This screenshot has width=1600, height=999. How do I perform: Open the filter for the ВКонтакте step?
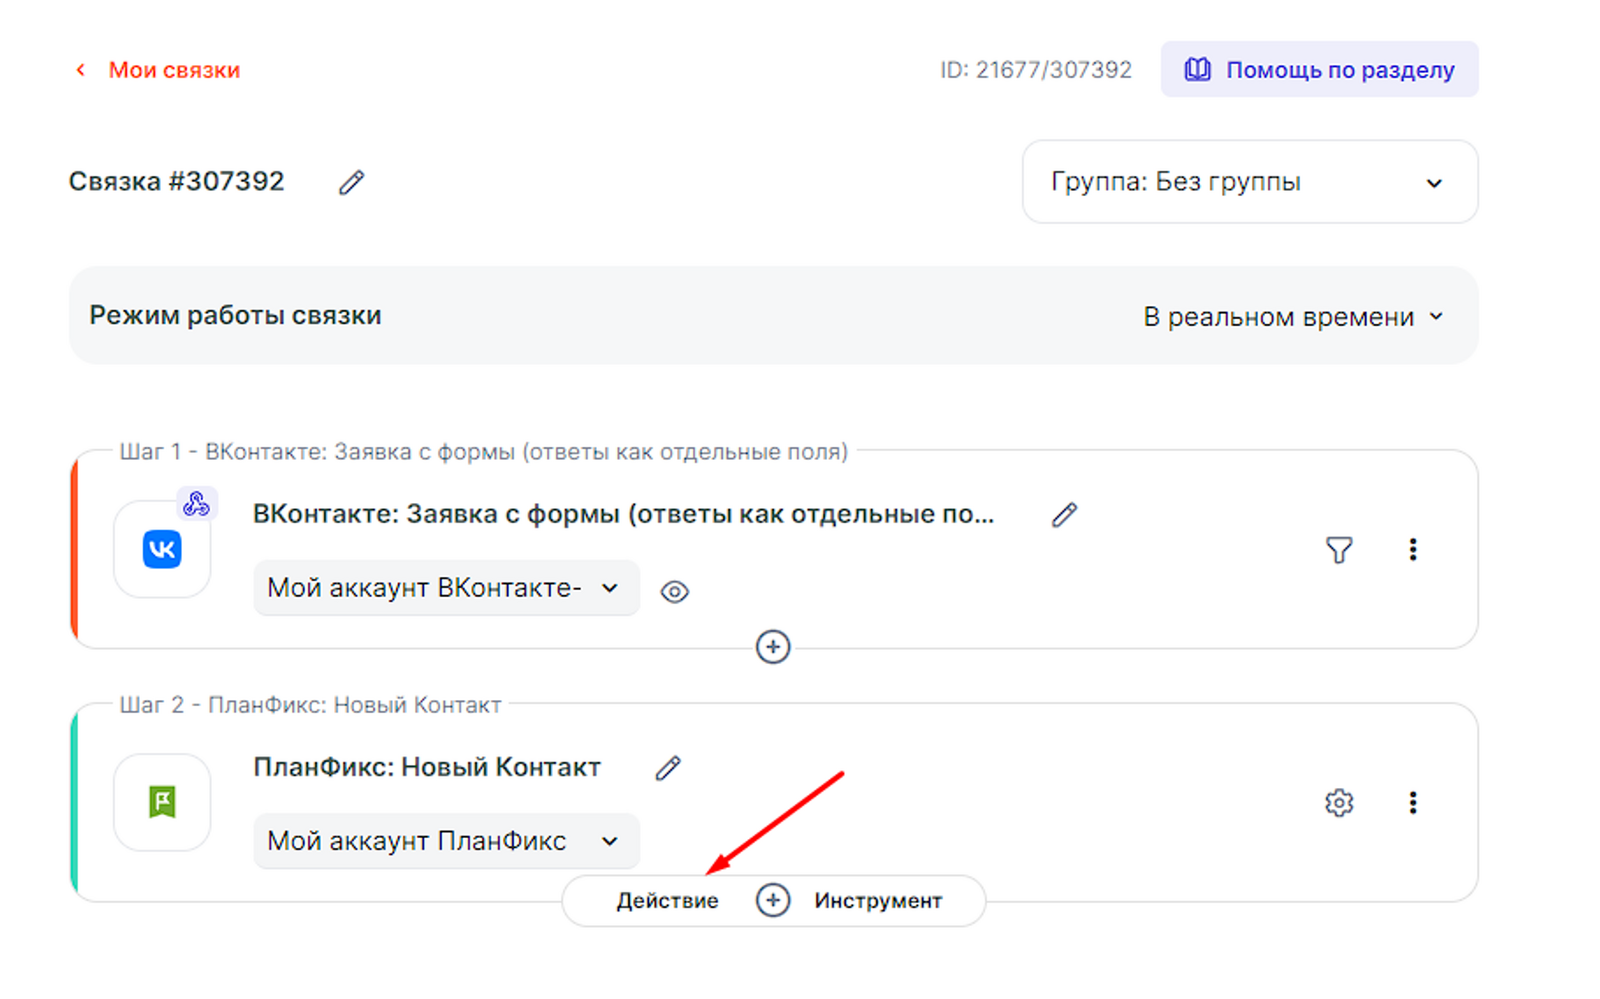pyautogui.click(x=1339, y=550)
